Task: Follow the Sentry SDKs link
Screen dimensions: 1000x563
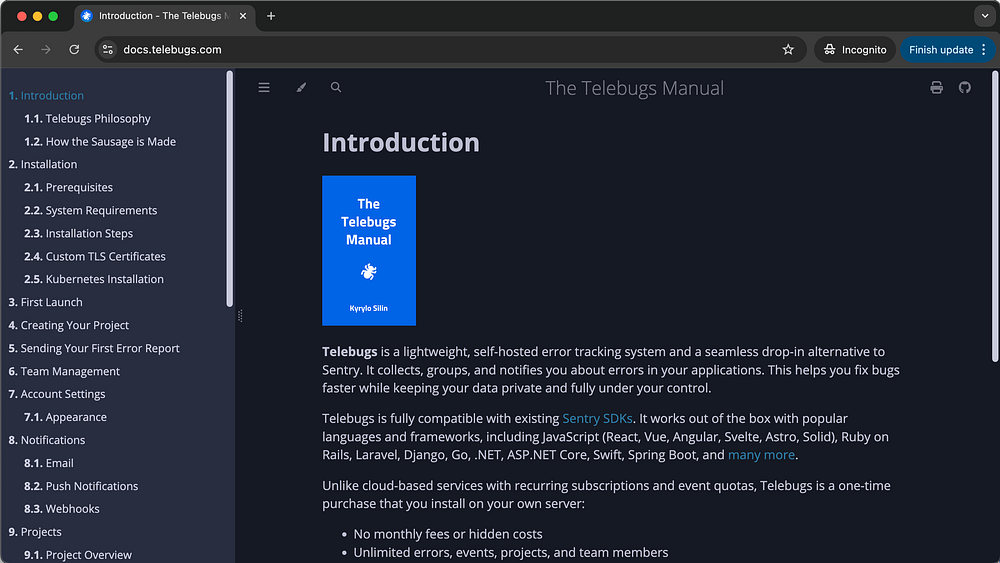Action: (x=597, y=418)
